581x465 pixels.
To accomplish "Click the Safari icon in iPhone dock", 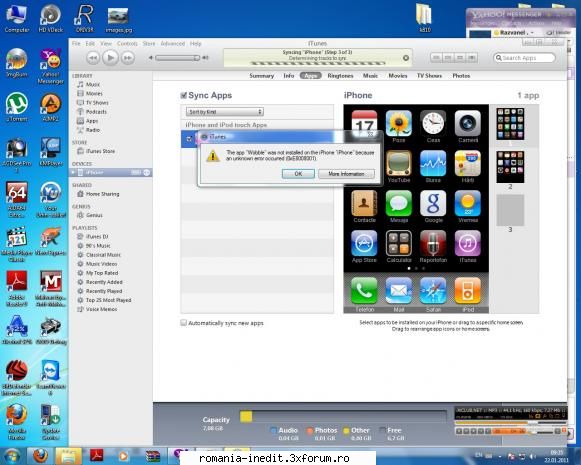I will coord(433,291).
